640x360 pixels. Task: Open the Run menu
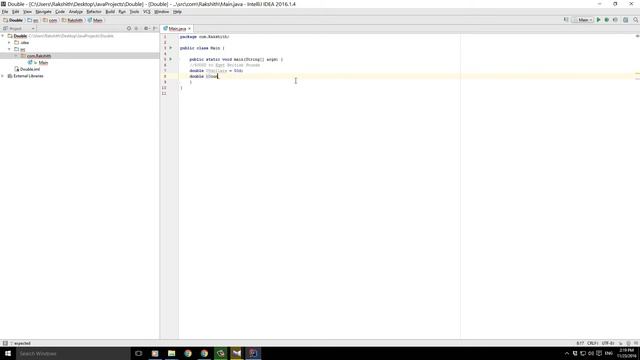[122, 12]
